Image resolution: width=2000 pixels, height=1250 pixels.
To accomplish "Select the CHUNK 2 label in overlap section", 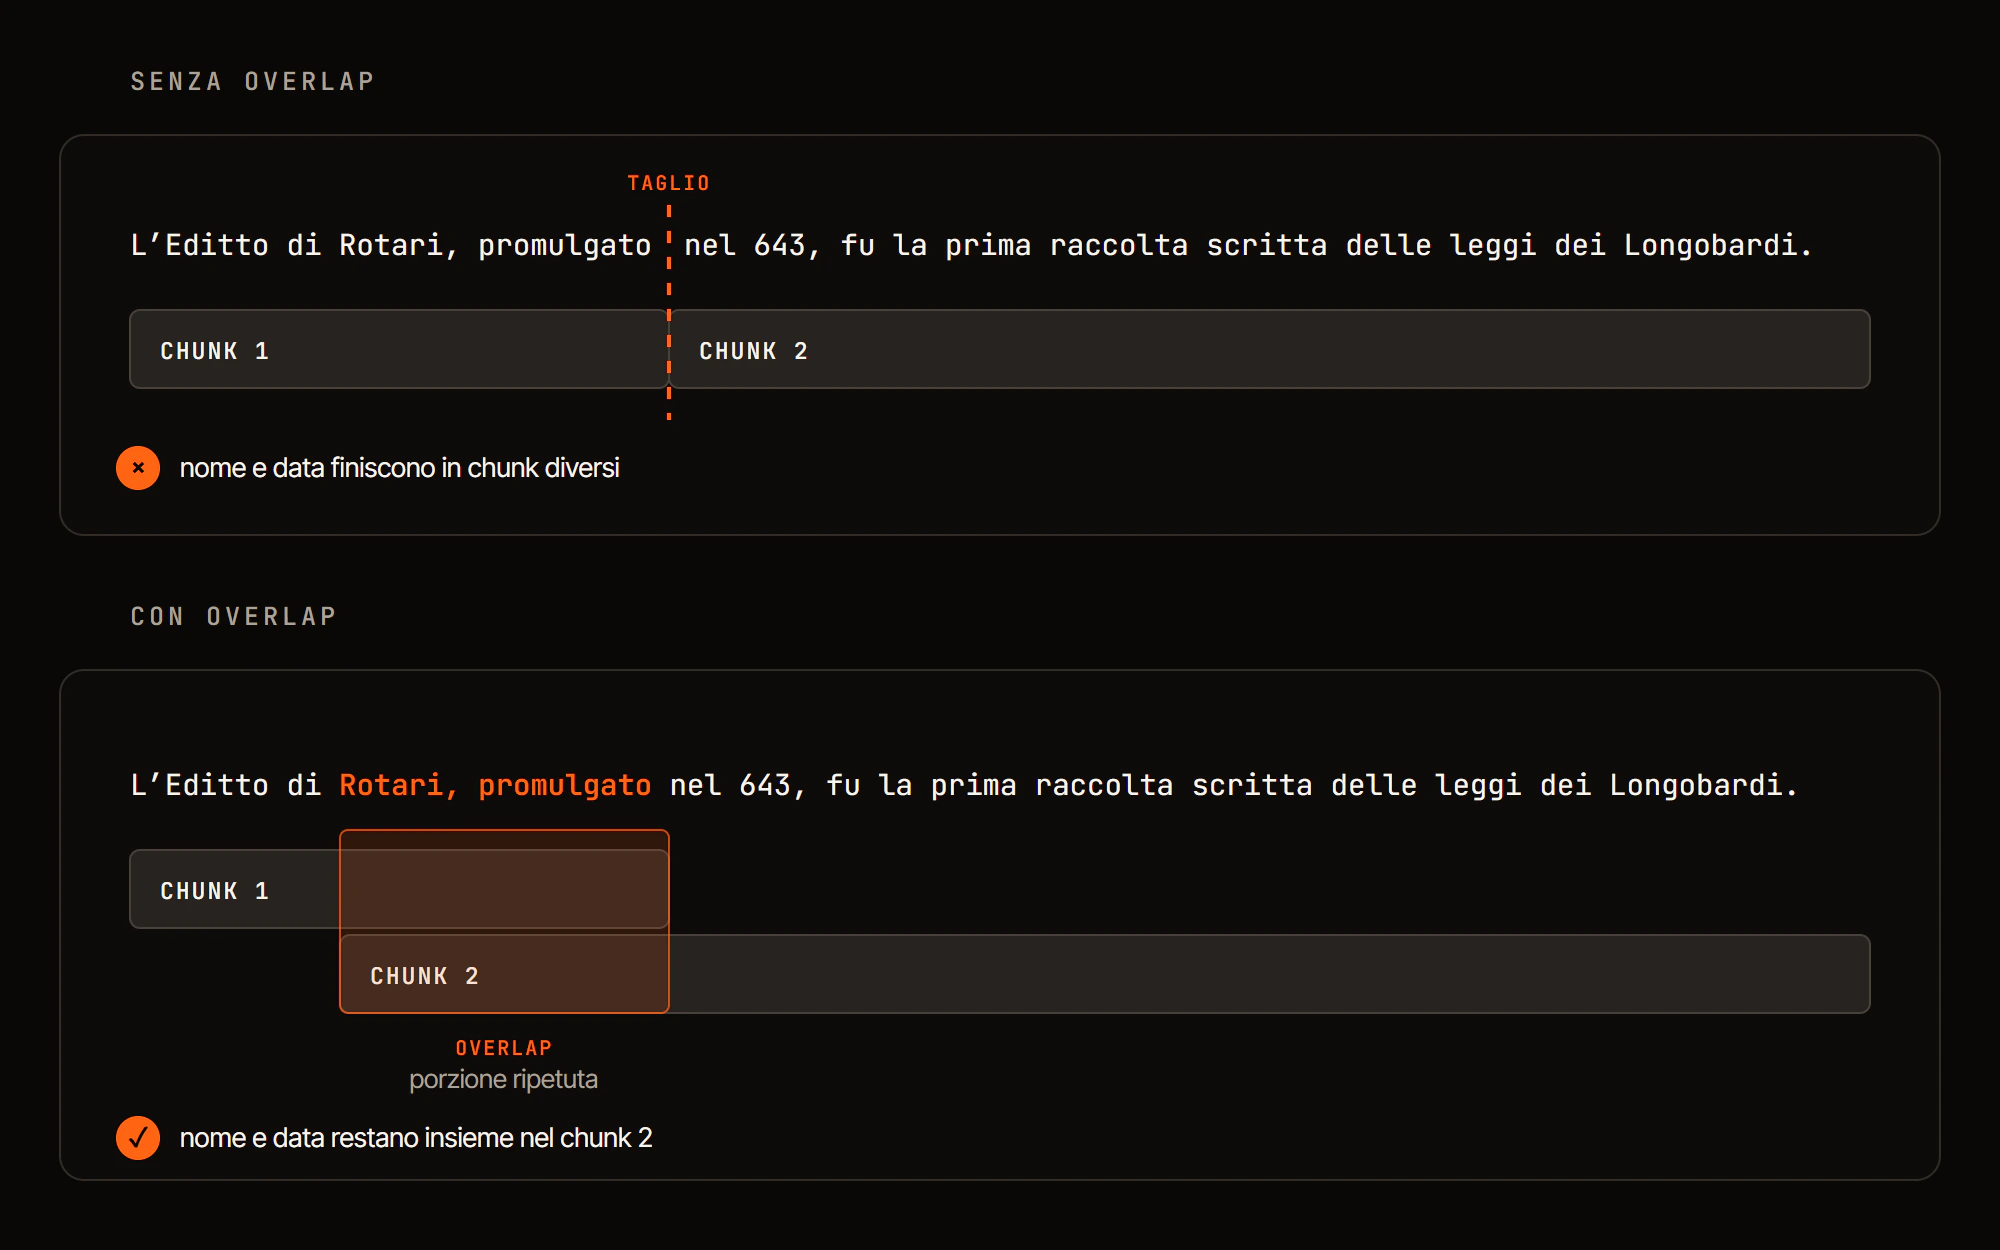I will coord(425,976).
